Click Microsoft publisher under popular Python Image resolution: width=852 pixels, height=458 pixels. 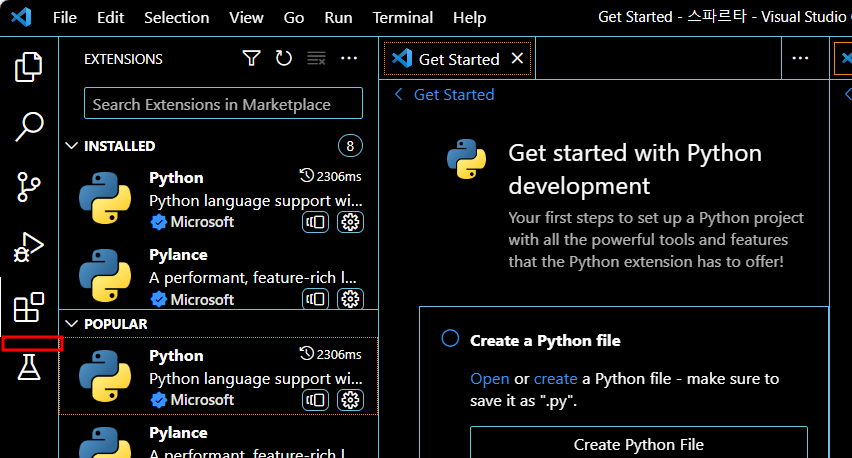pyautogui.click(x=202, y=400)
